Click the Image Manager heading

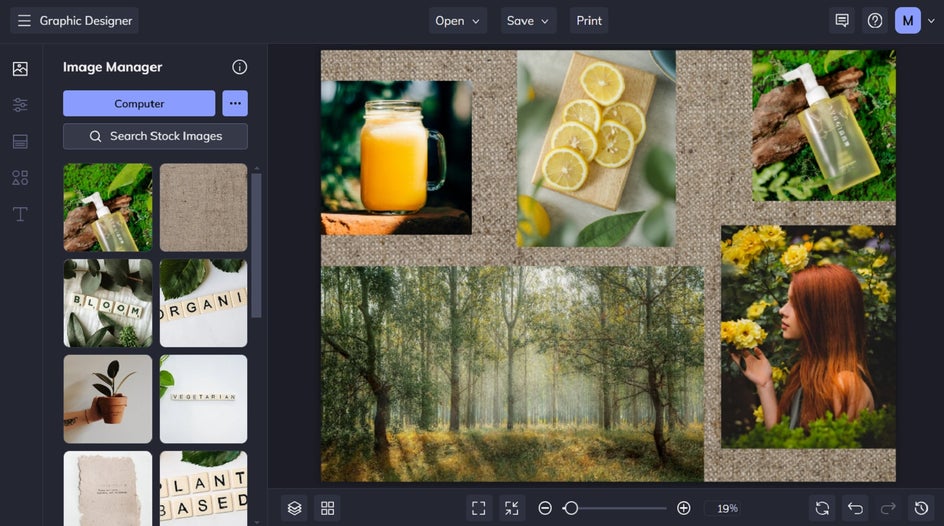pyautogui.click(x=113, y=67)
